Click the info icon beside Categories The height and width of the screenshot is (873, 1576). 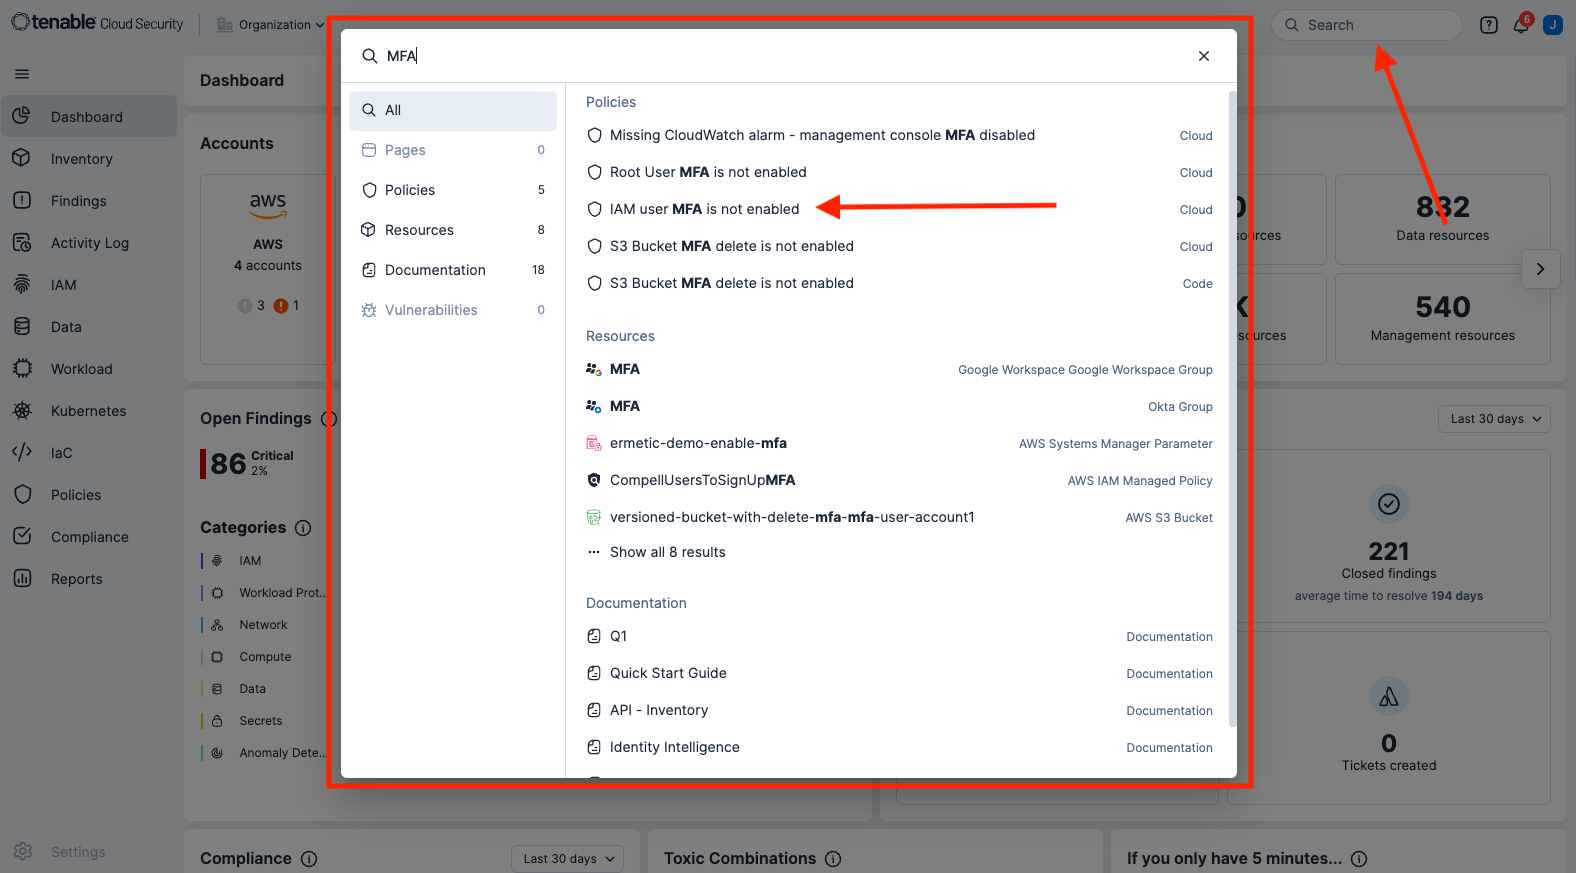coord(303,528)
